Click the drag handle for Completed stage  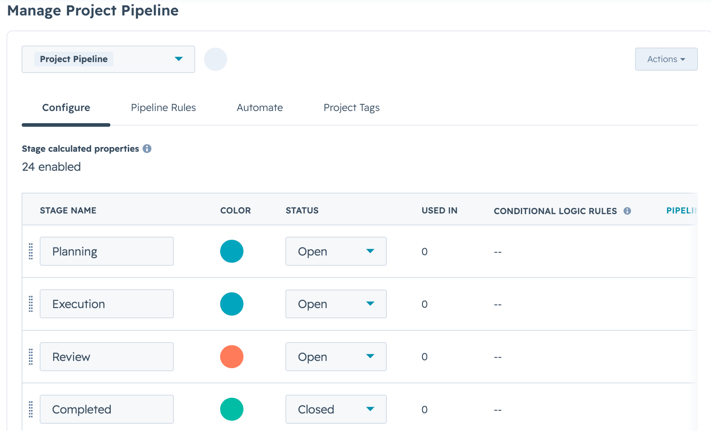point(31,409)
